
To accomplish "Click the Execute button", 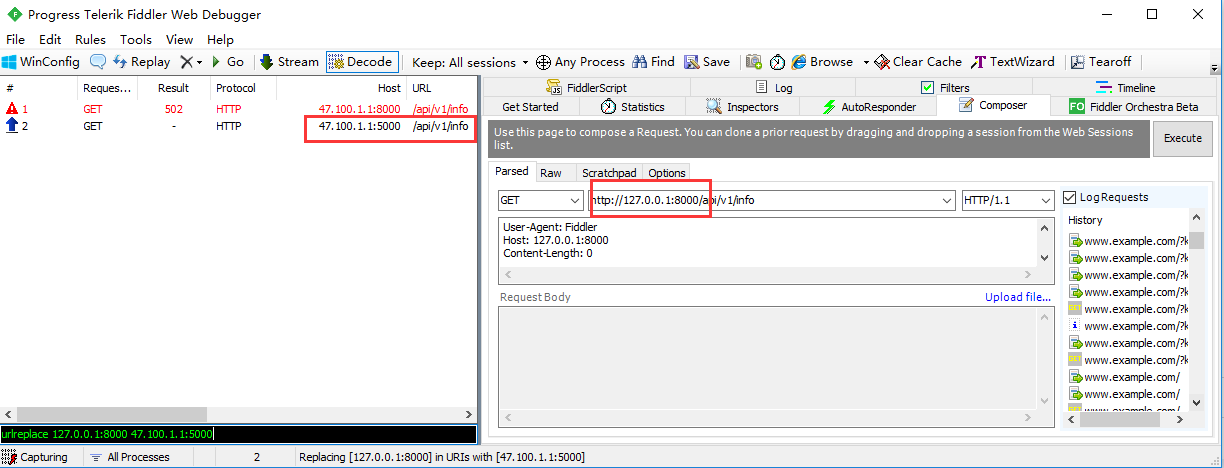I will (1183, 139).
